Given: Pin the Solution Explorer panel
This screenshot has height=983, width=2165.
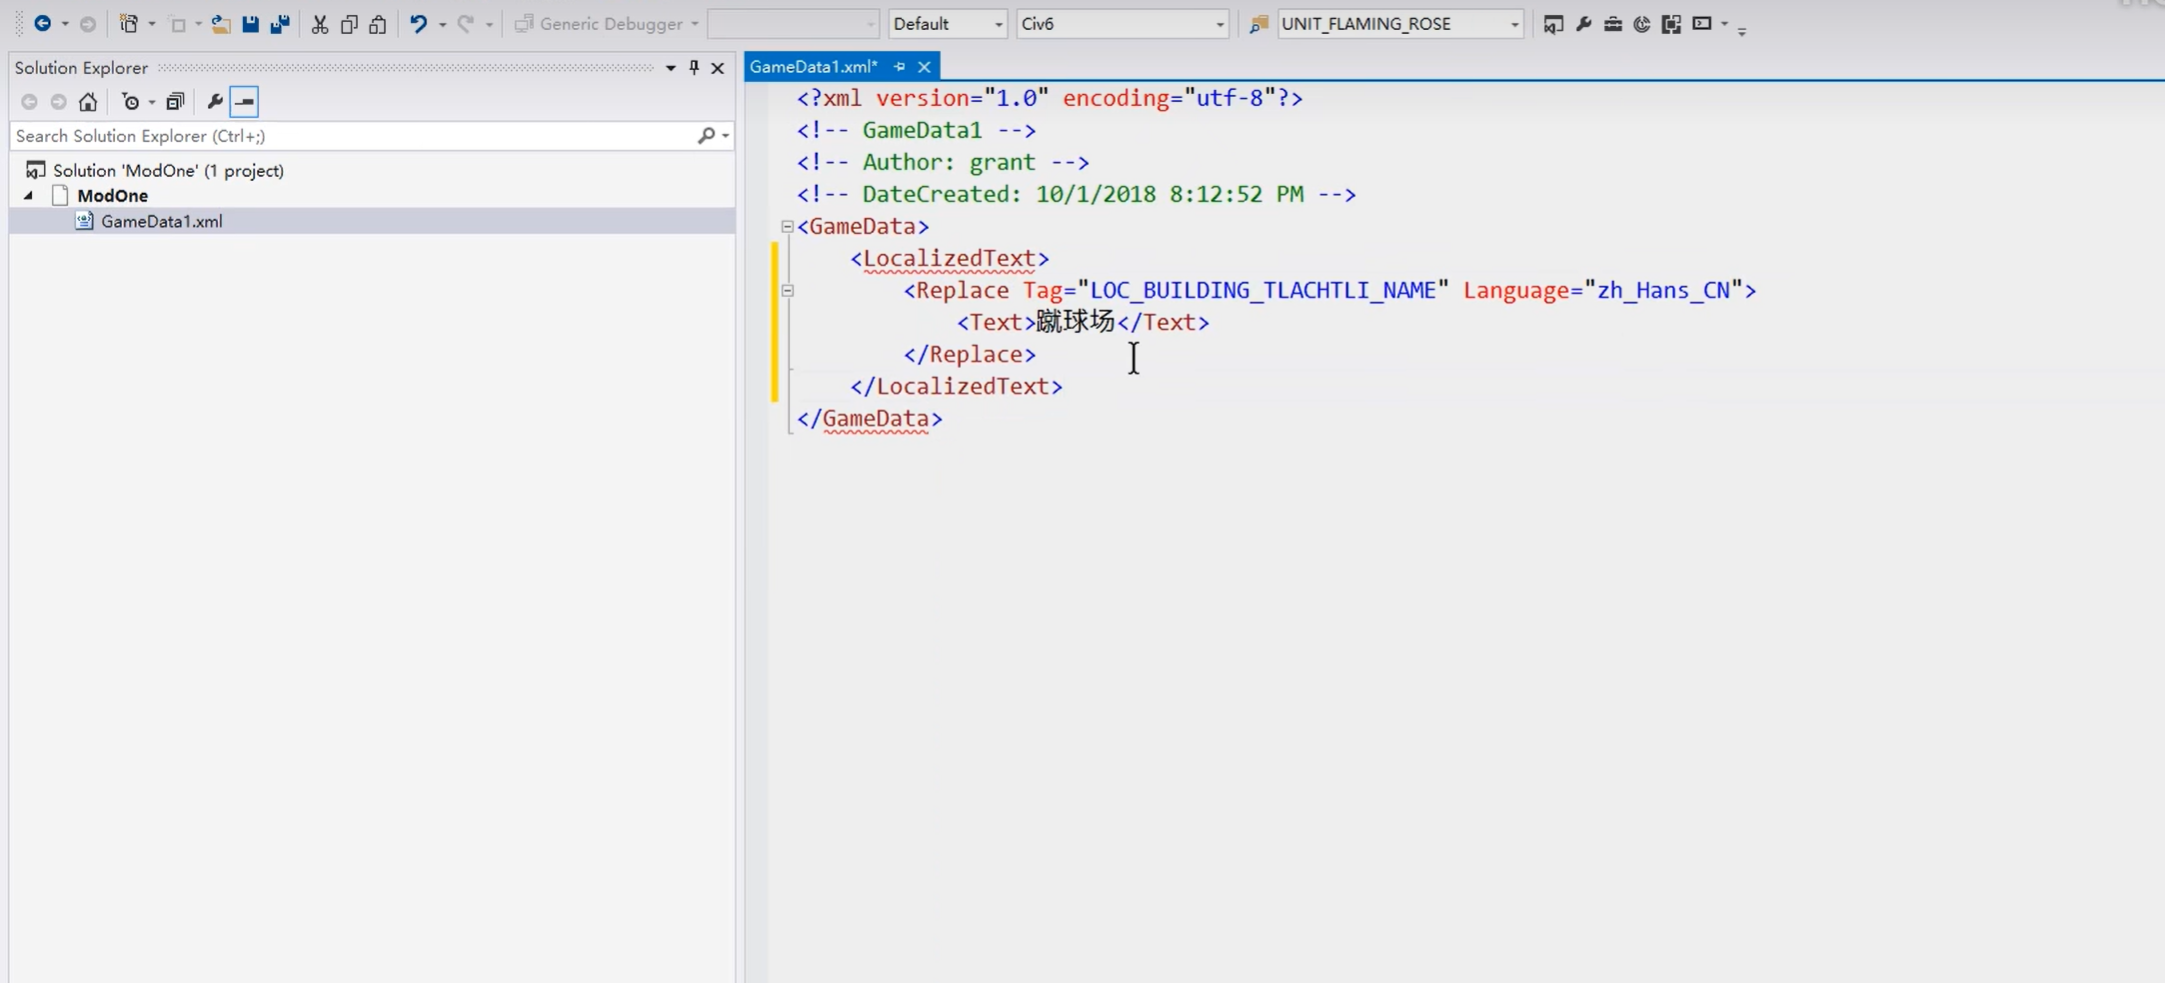Looking at the screenshot, I should pos(694,67).
